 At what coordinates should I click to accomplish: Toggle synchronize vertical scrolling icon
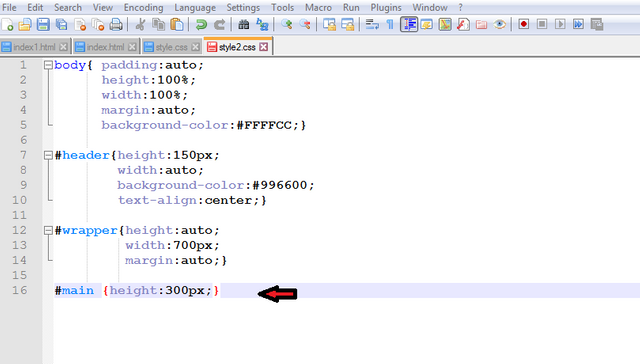tap(329, 24)
